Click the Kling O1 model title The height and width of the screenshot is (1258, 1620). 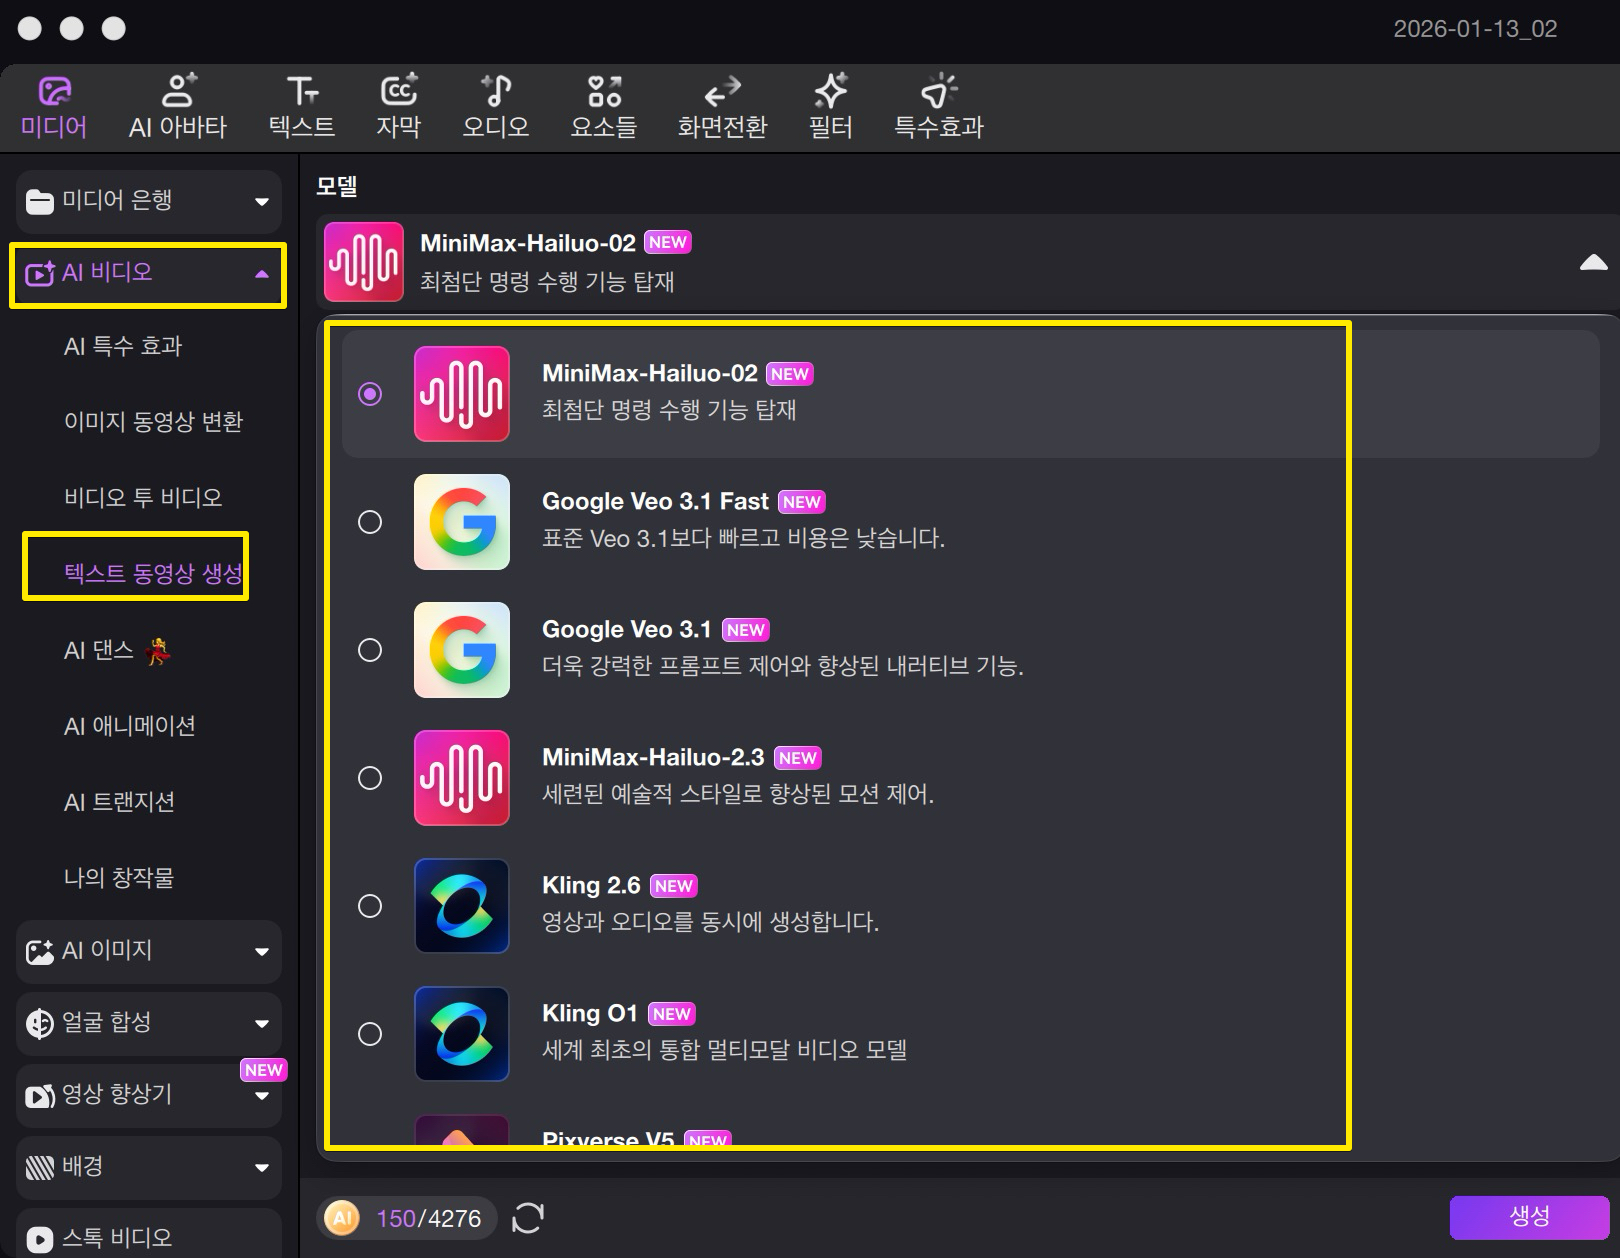pos(590,1014)
